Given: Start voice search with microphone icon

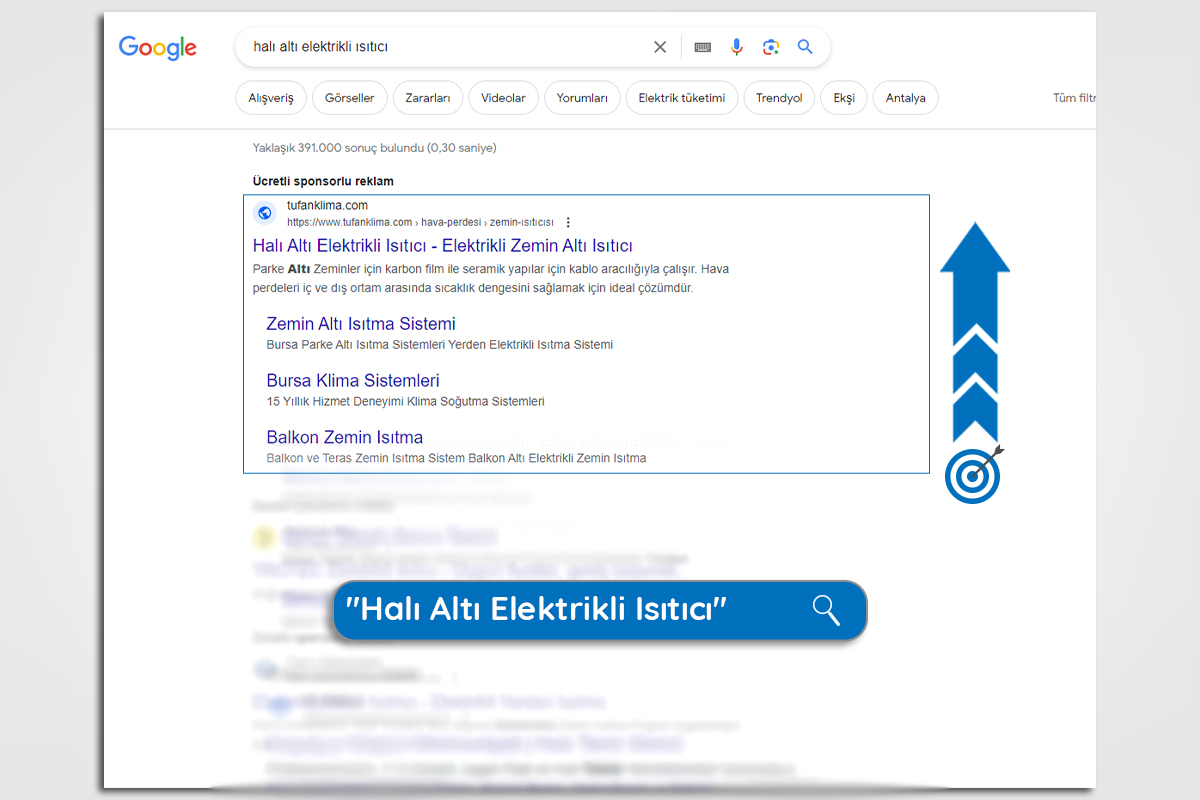Looking at the screenshot, I should 737,47.
